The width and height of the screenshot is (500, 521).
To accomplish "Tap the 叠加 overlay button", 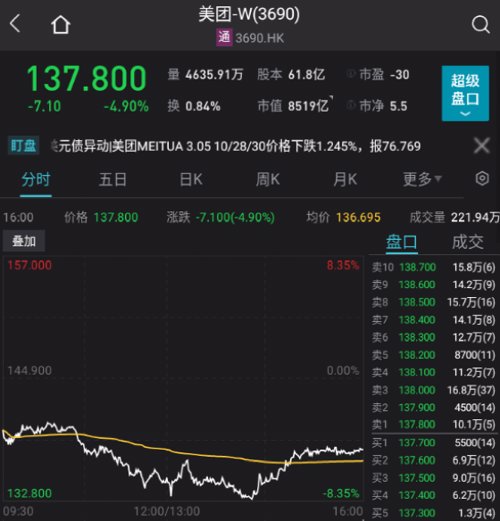I will point(24,241).
